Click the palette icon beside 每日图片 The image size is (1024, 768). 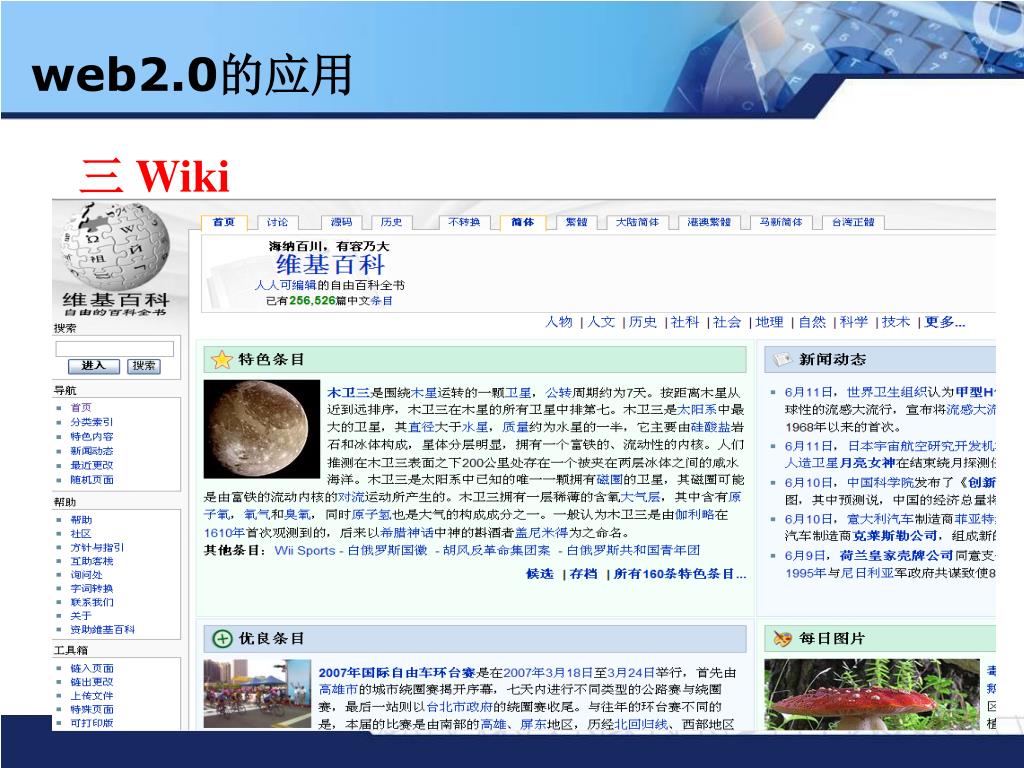tap(782, 639)
